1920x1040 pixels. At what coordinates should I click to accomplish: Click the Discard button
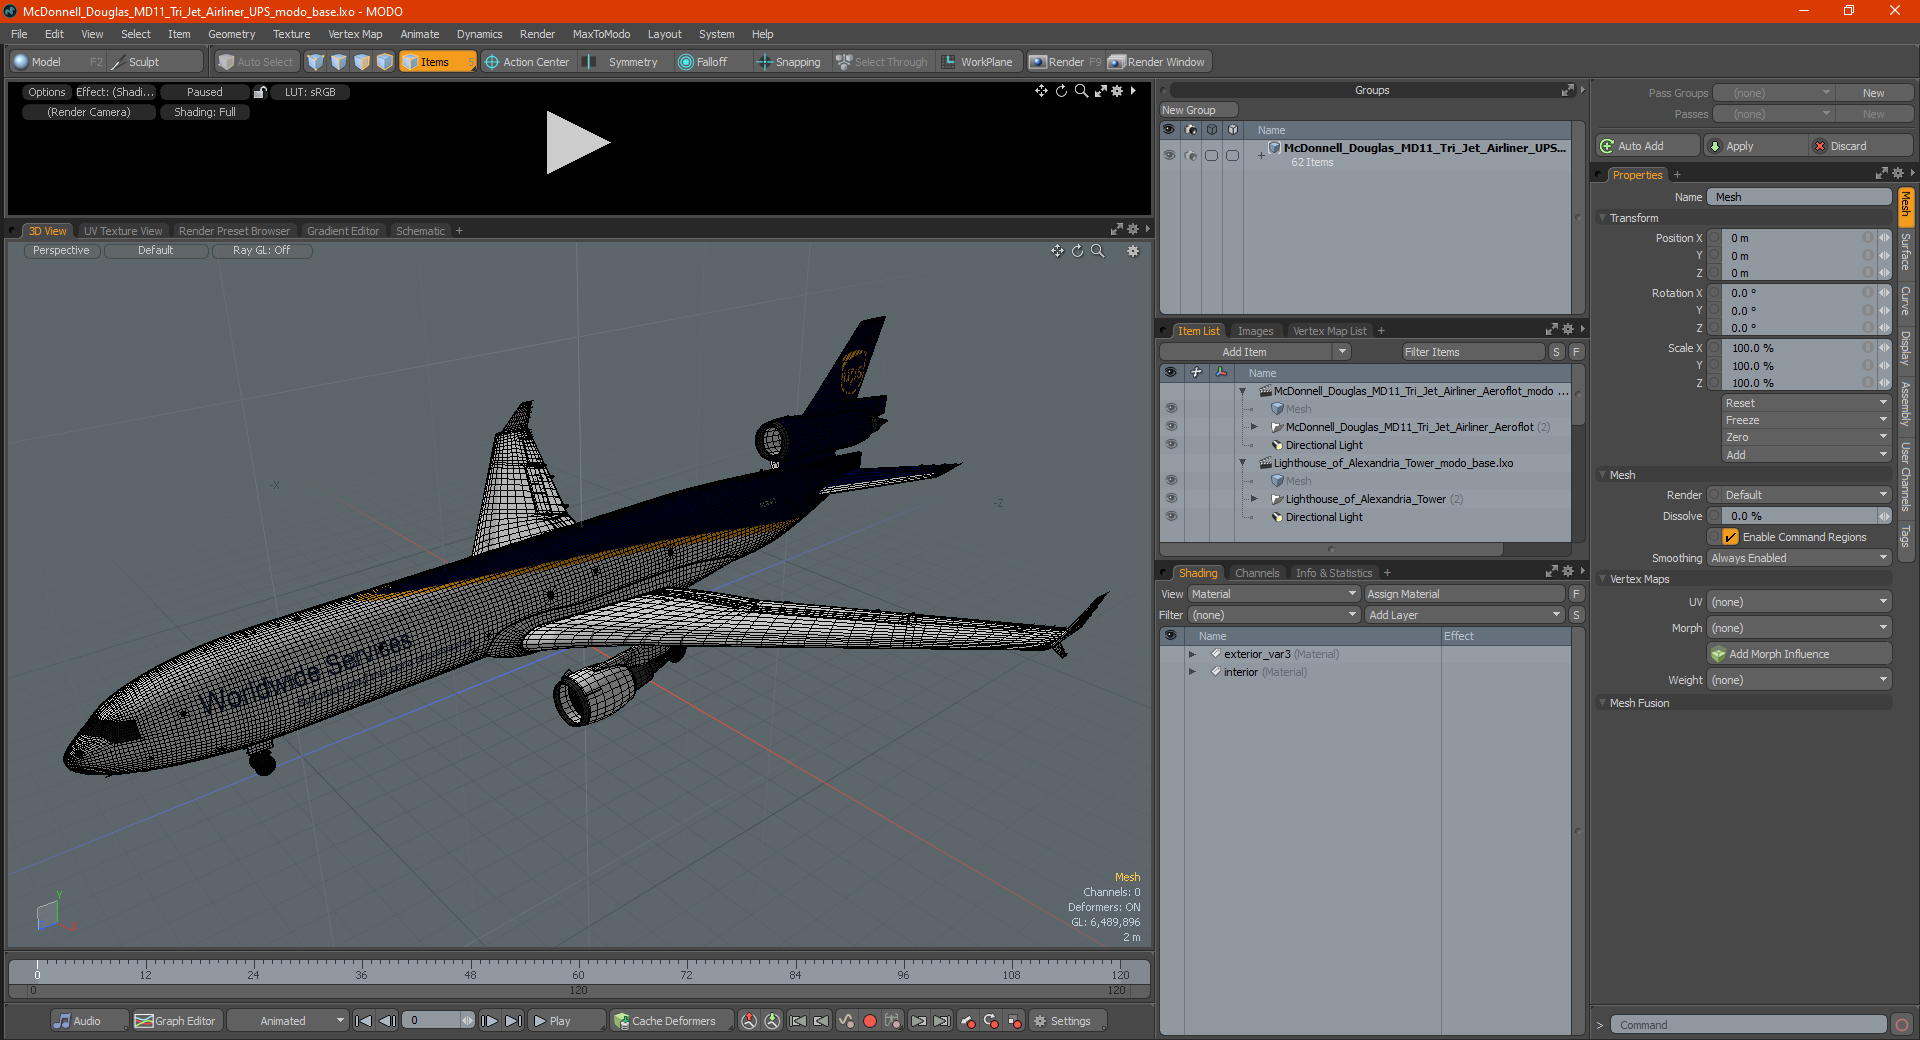tap(1861, 146)
